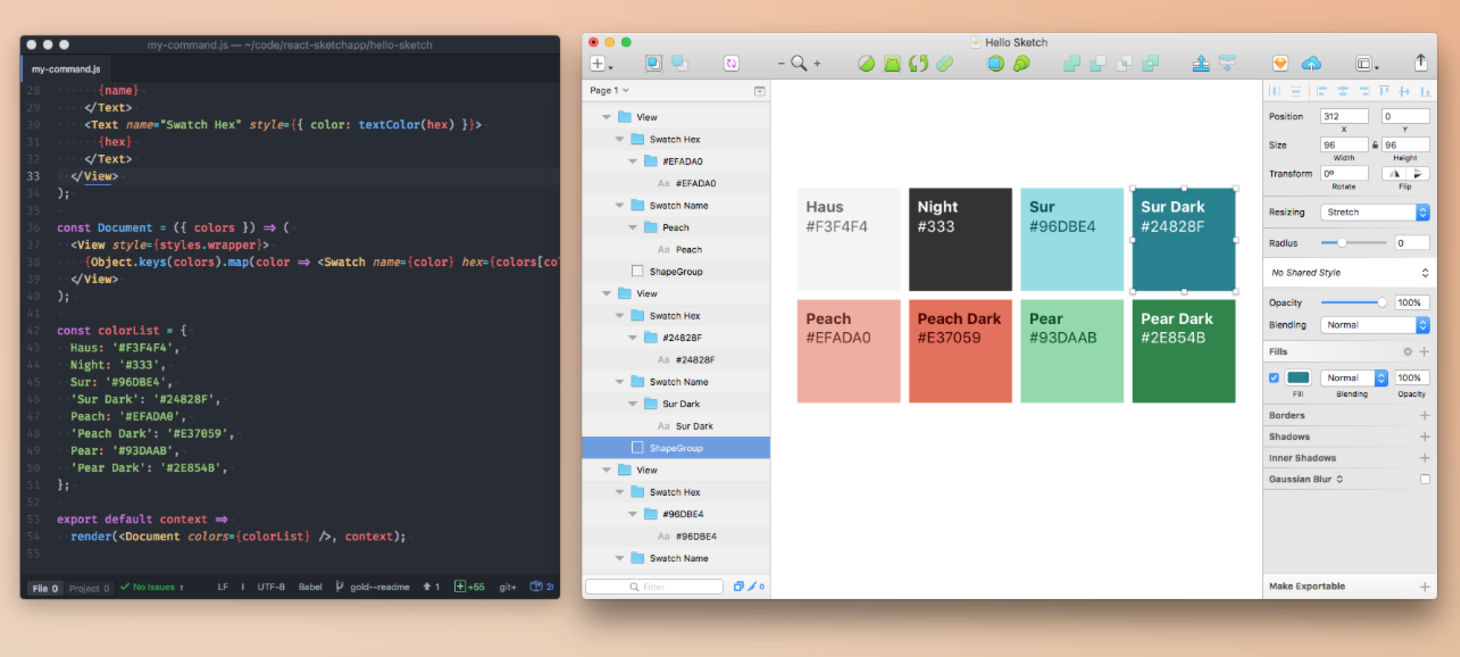Viewport: 1460px width, 657px height.
Task: Select the Transform tool icon
Action: [892, 63]
